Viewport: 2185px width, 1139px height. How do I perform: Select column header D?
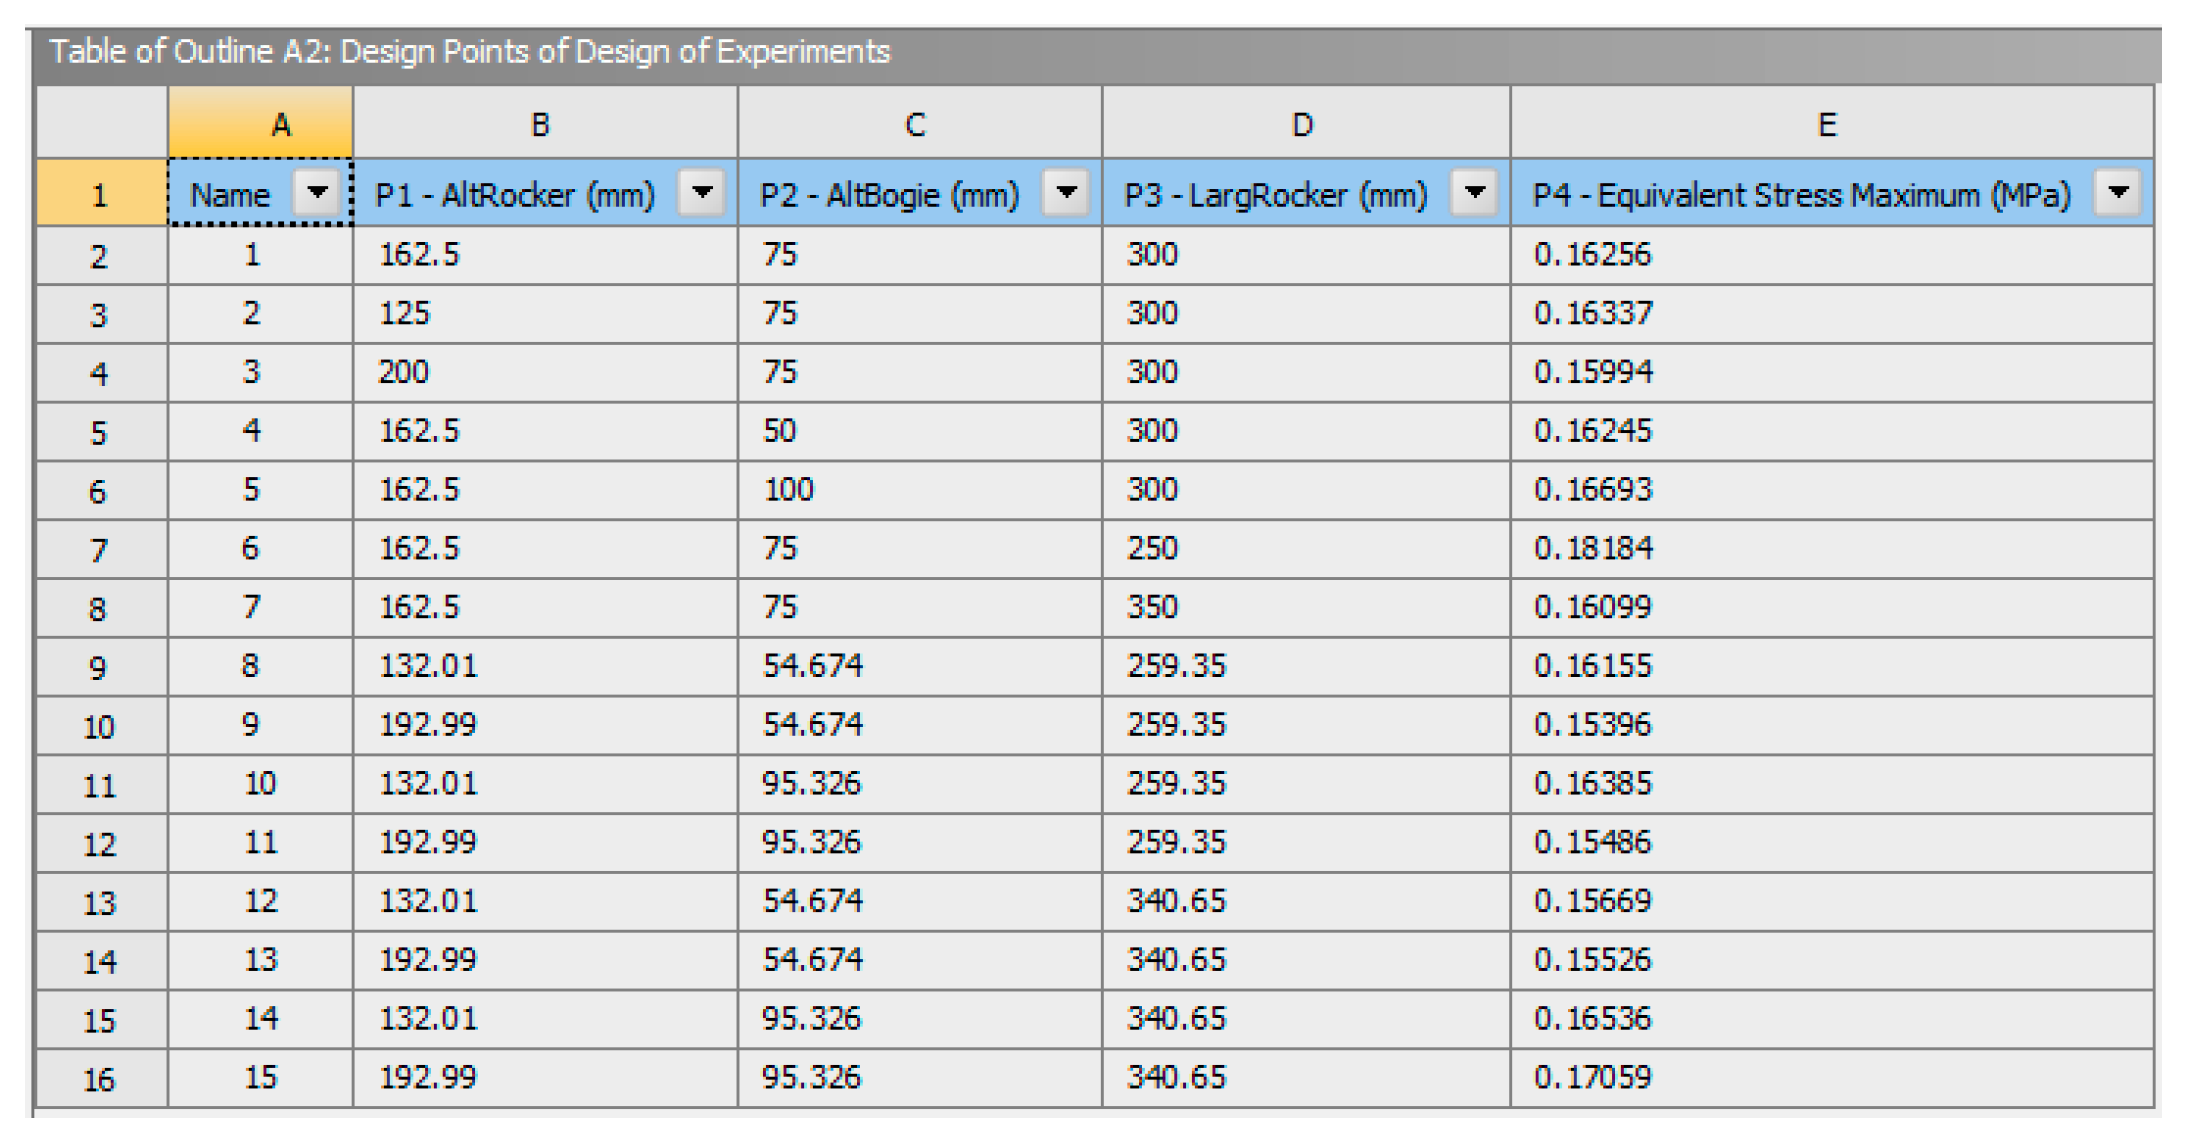point(1302,124)
